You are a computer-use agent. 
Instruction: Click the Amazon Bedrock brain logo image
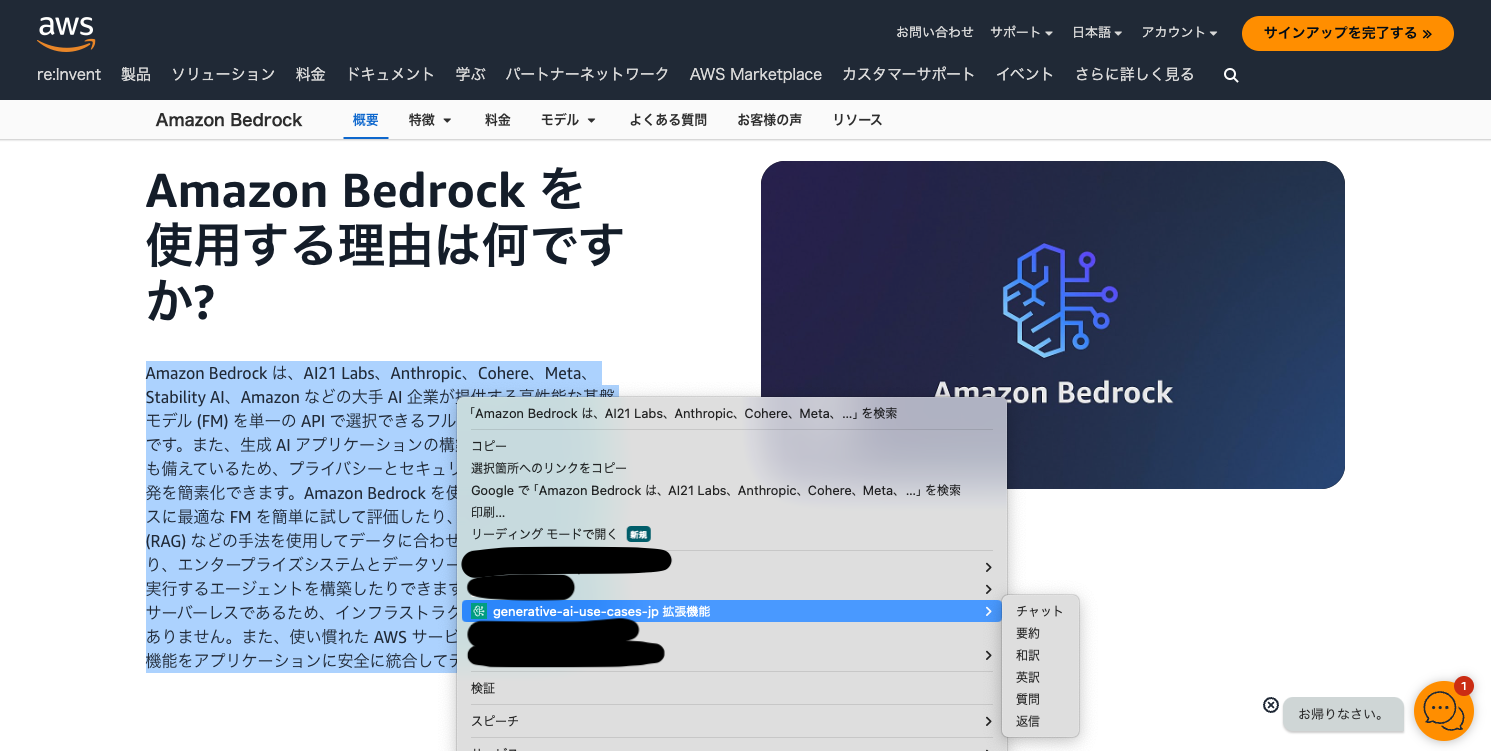pyautogui.click(x=1059, y=301)
